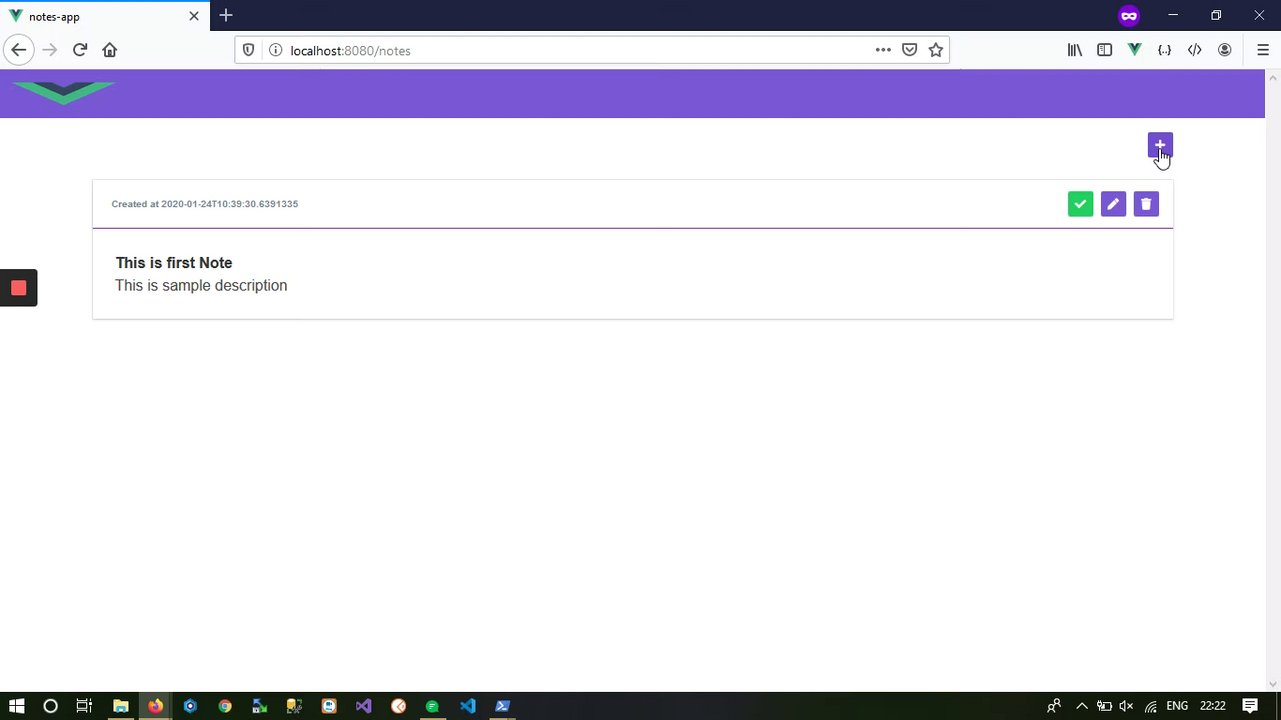Bookmark this page with star icon

(x=936, y=50)
